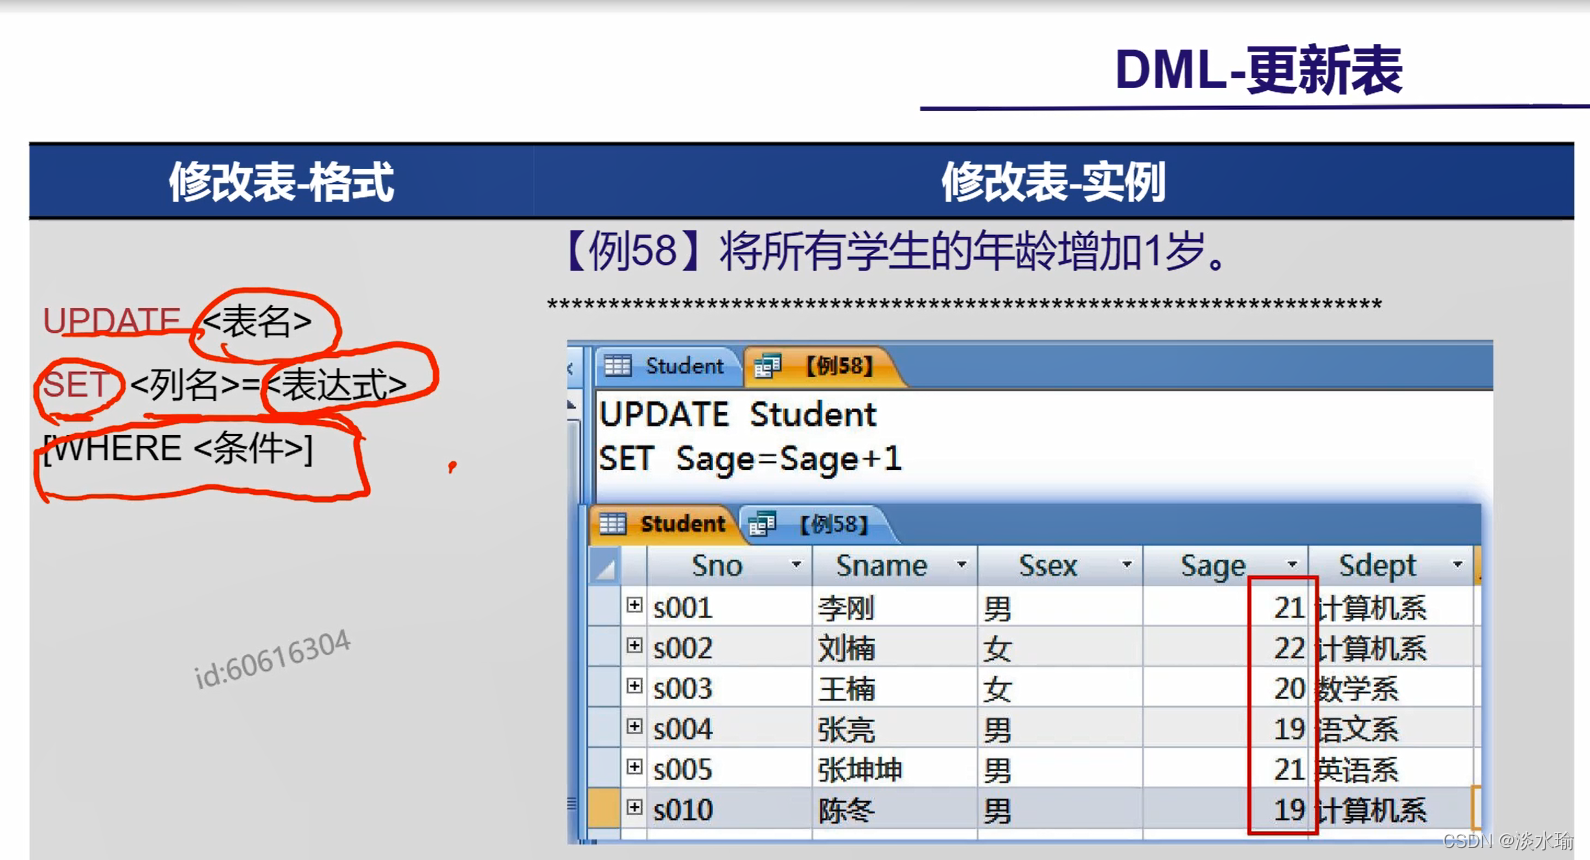Click the Sdept cell 英语系
Screen dimensions: 1590x860
tap(1392, 769)
